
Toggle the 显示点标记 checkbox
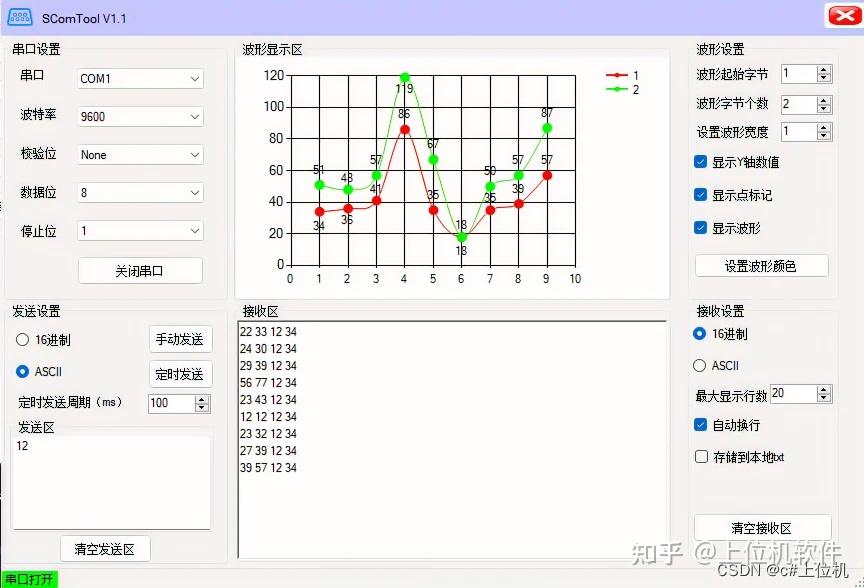click(700, 195)
